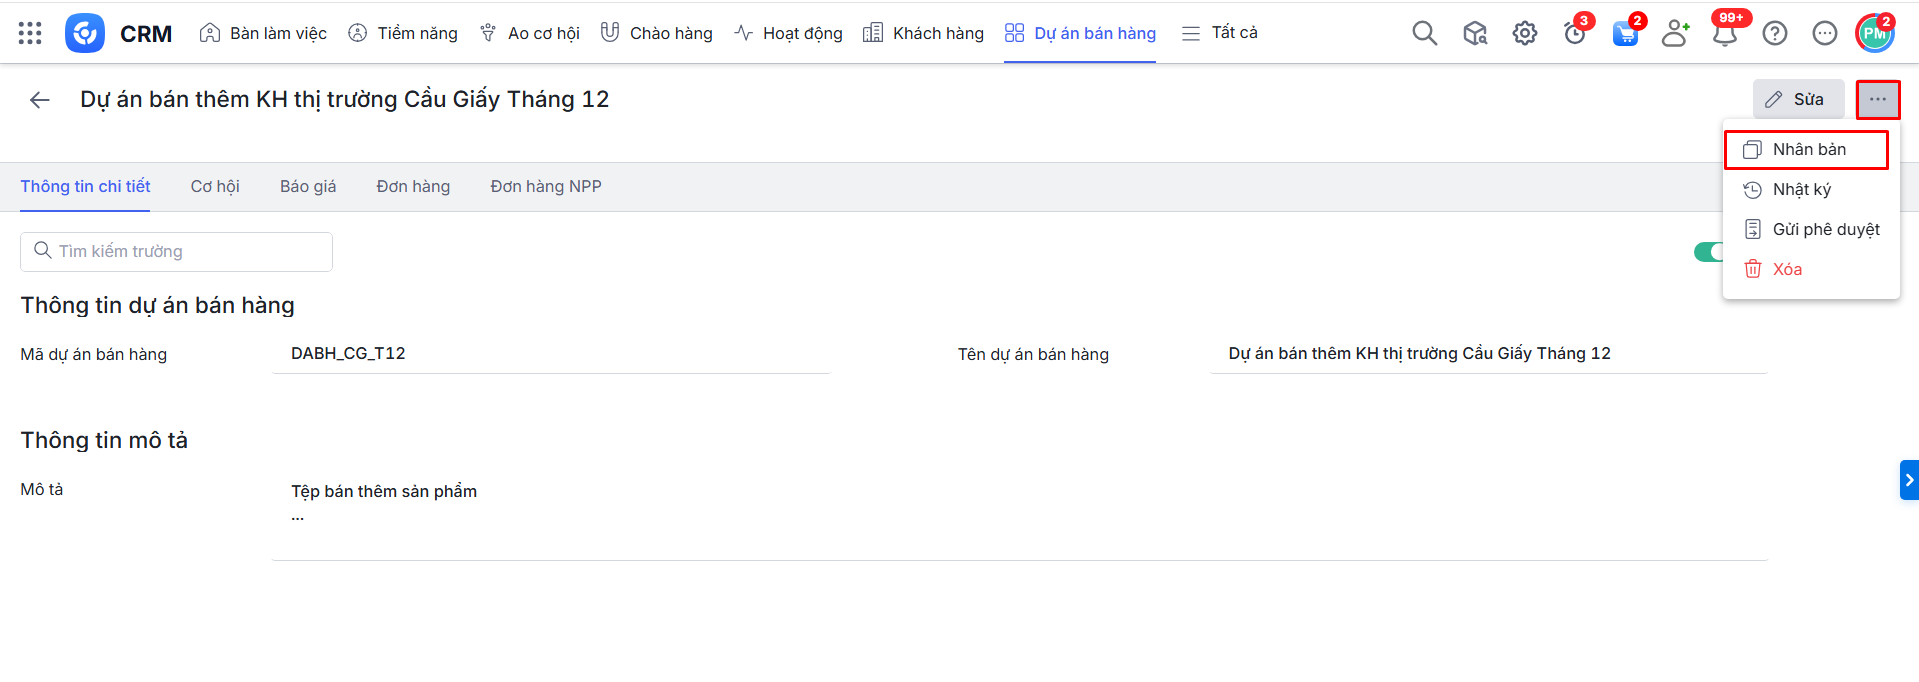Open the timer reminder icon
This screenshot has height=682, width=1919.
[1575, 34]
